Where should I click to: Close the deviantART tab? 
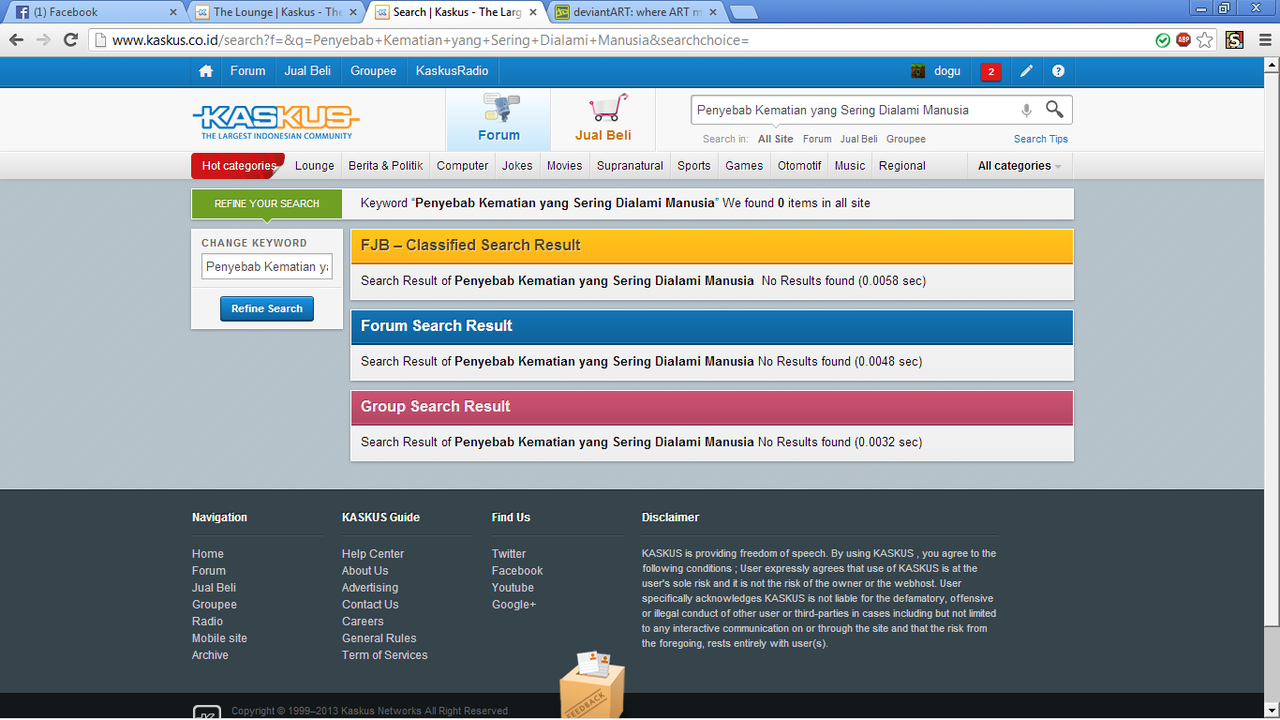point(712,12)
